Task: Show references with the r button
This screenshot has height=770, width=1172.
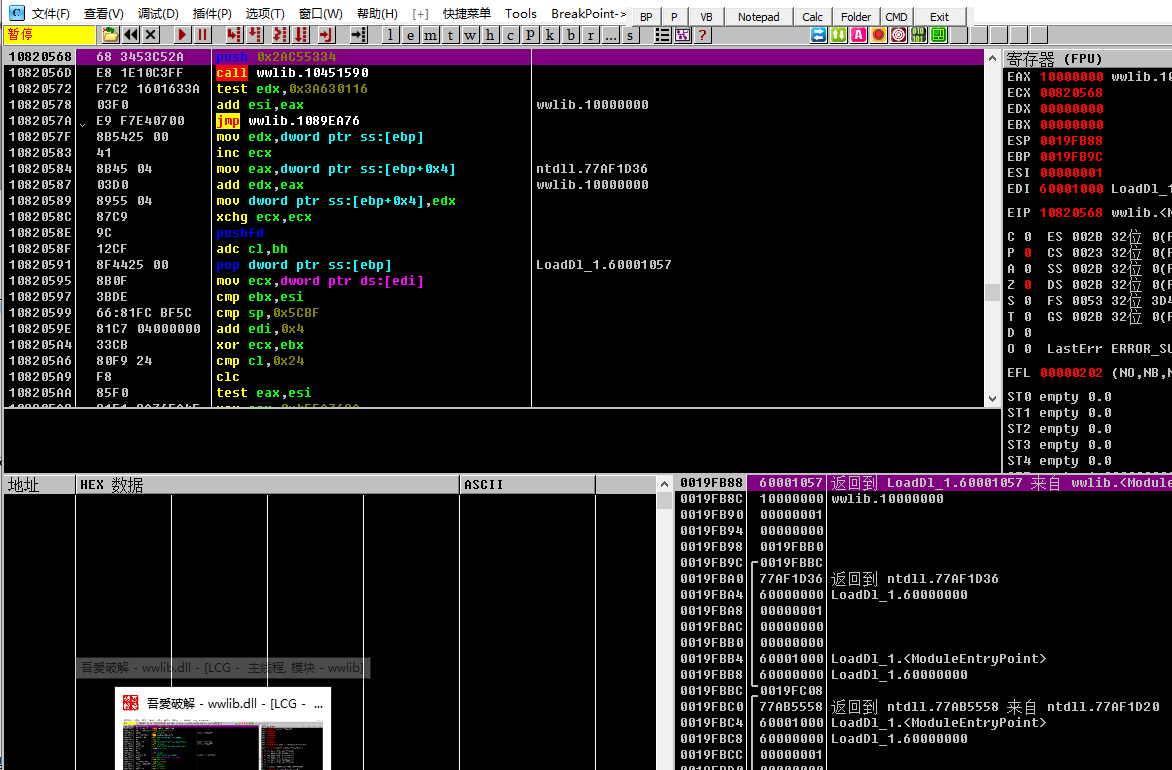Action: point(591,34)
